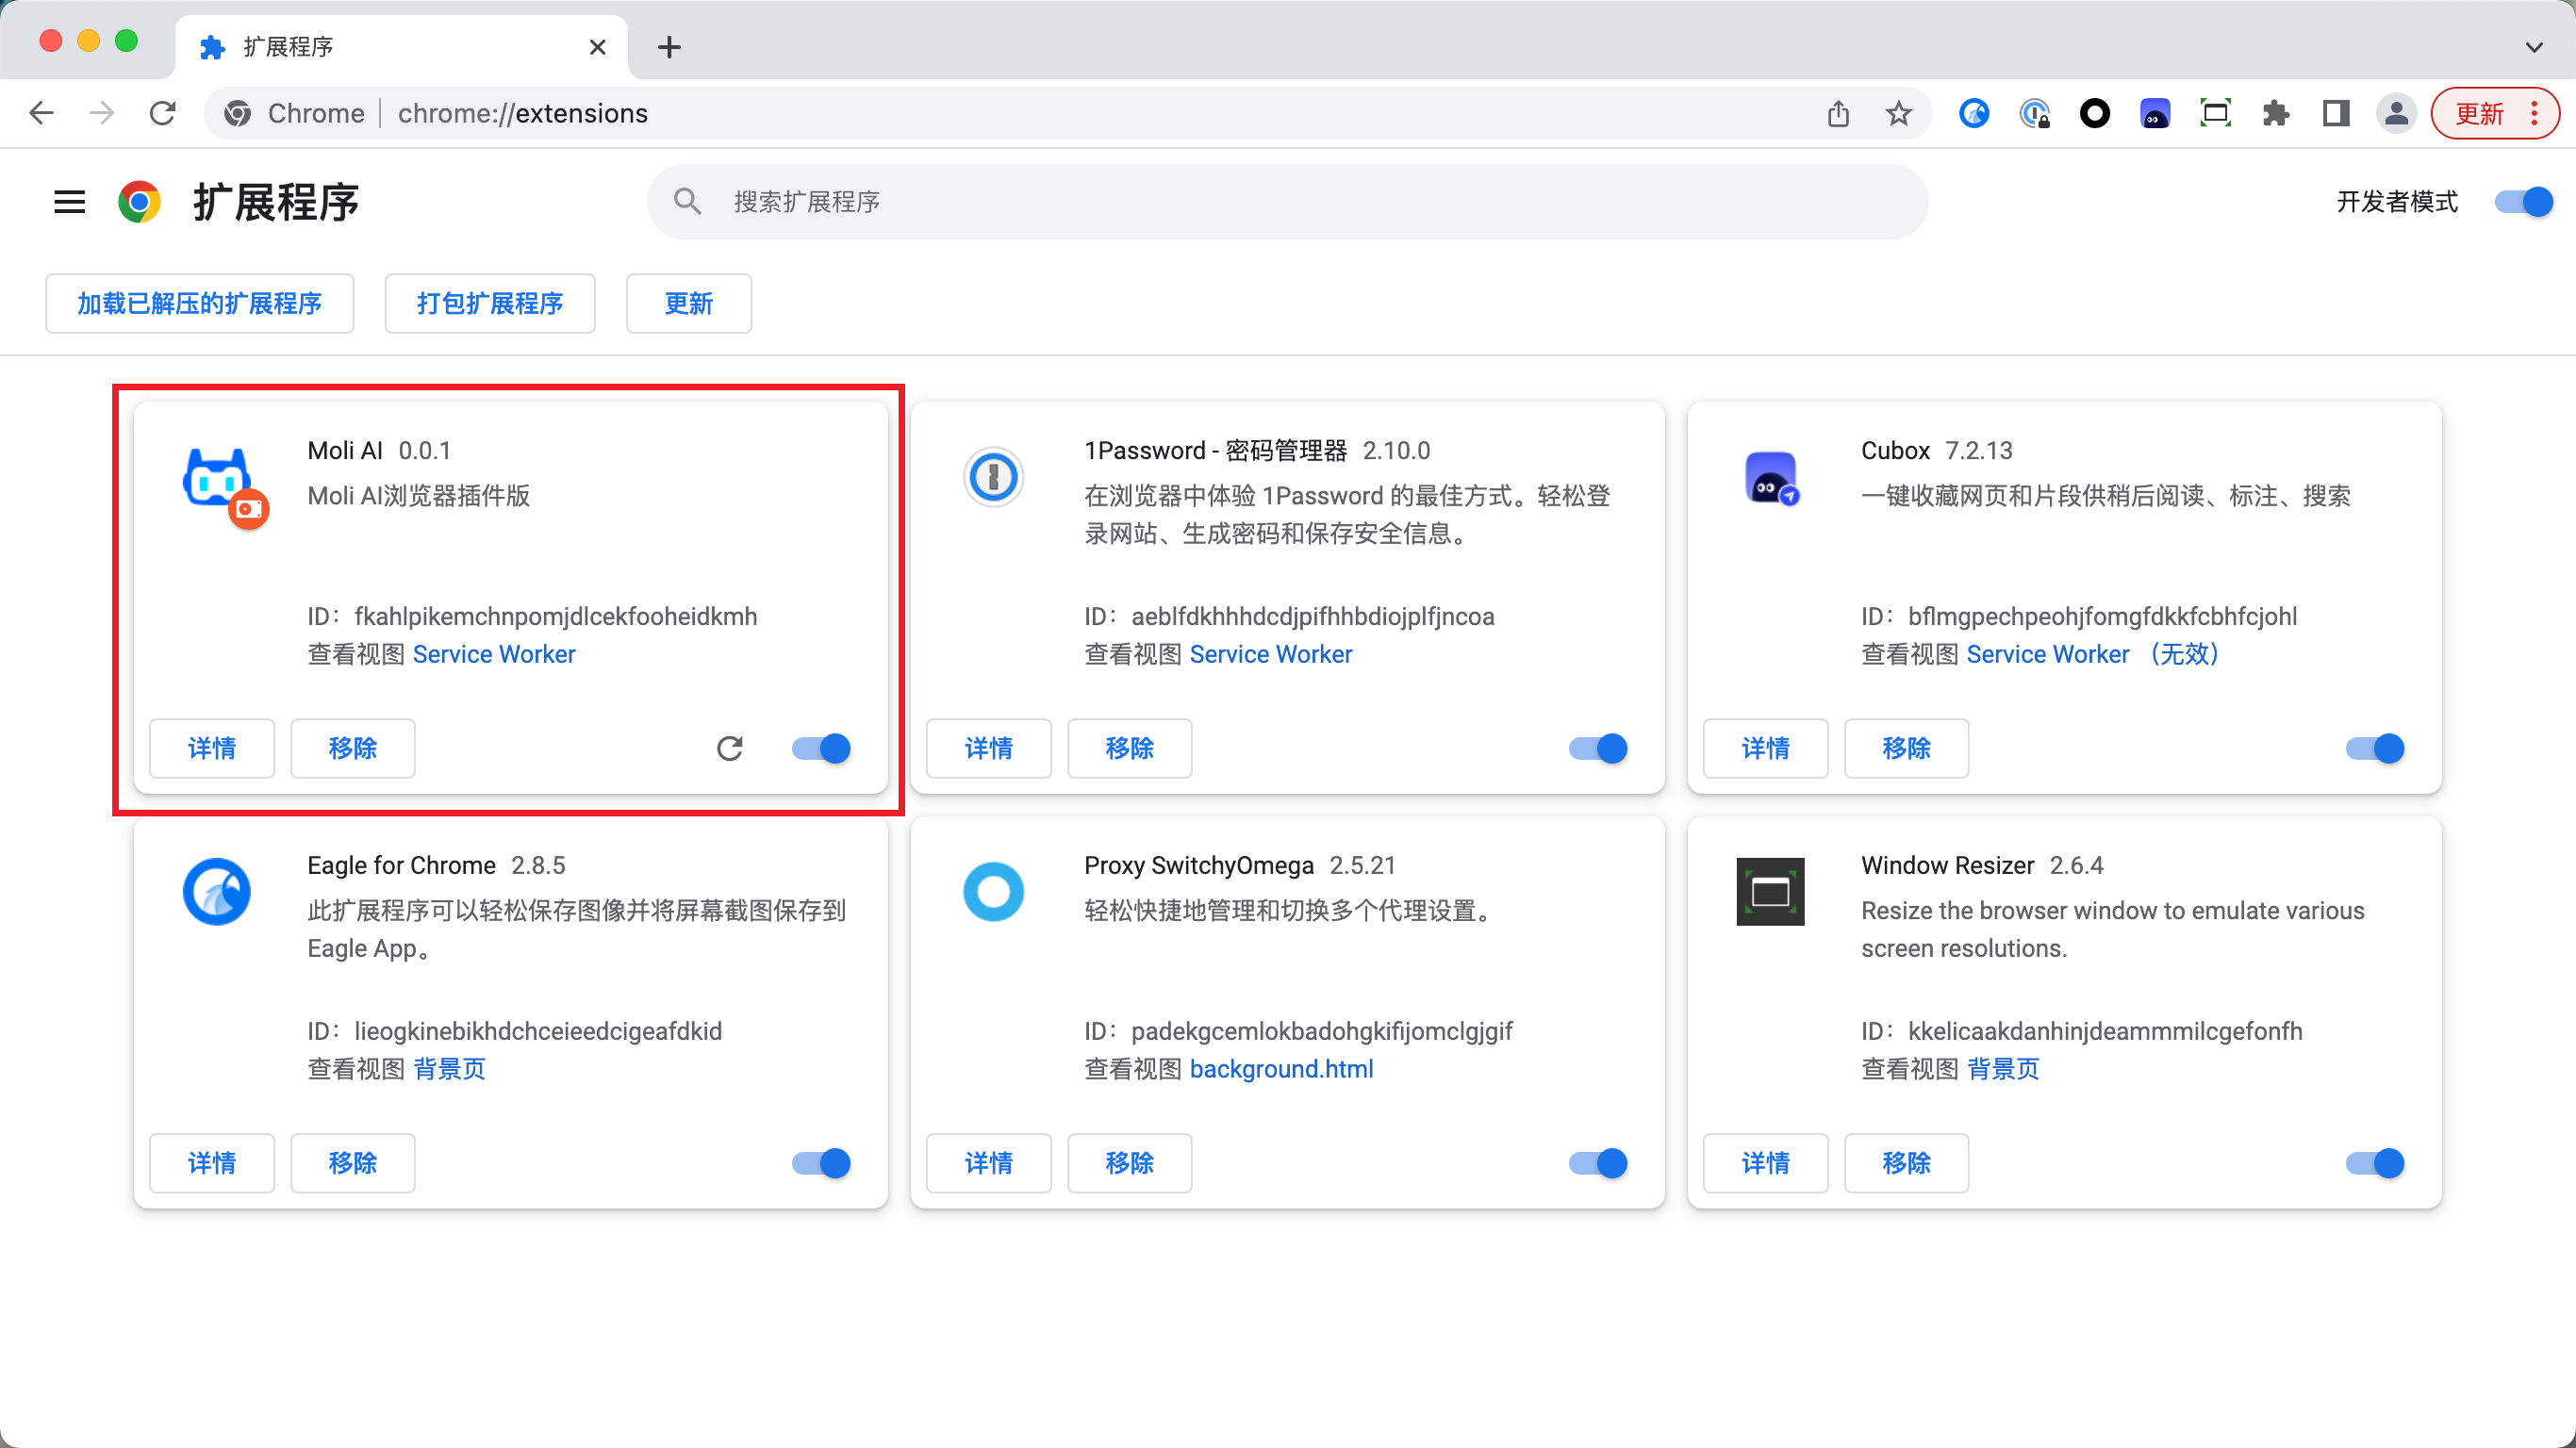Open the side panel icon
This screenshot has width=2576, height=1448.
tap(2335, 113)
